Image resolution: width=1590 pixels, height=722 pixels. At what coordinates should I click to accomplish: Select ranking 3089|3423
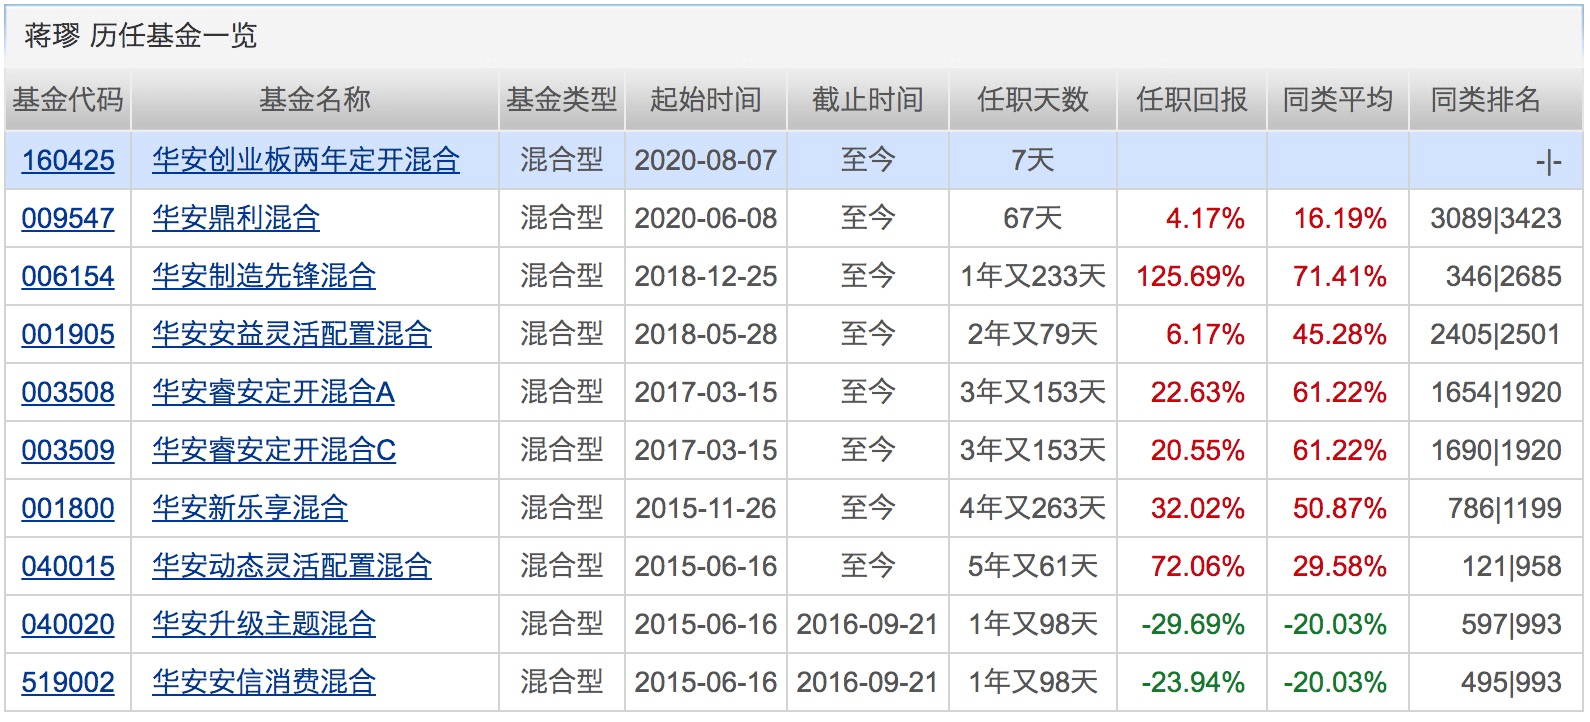click(x=1496, y=218)
